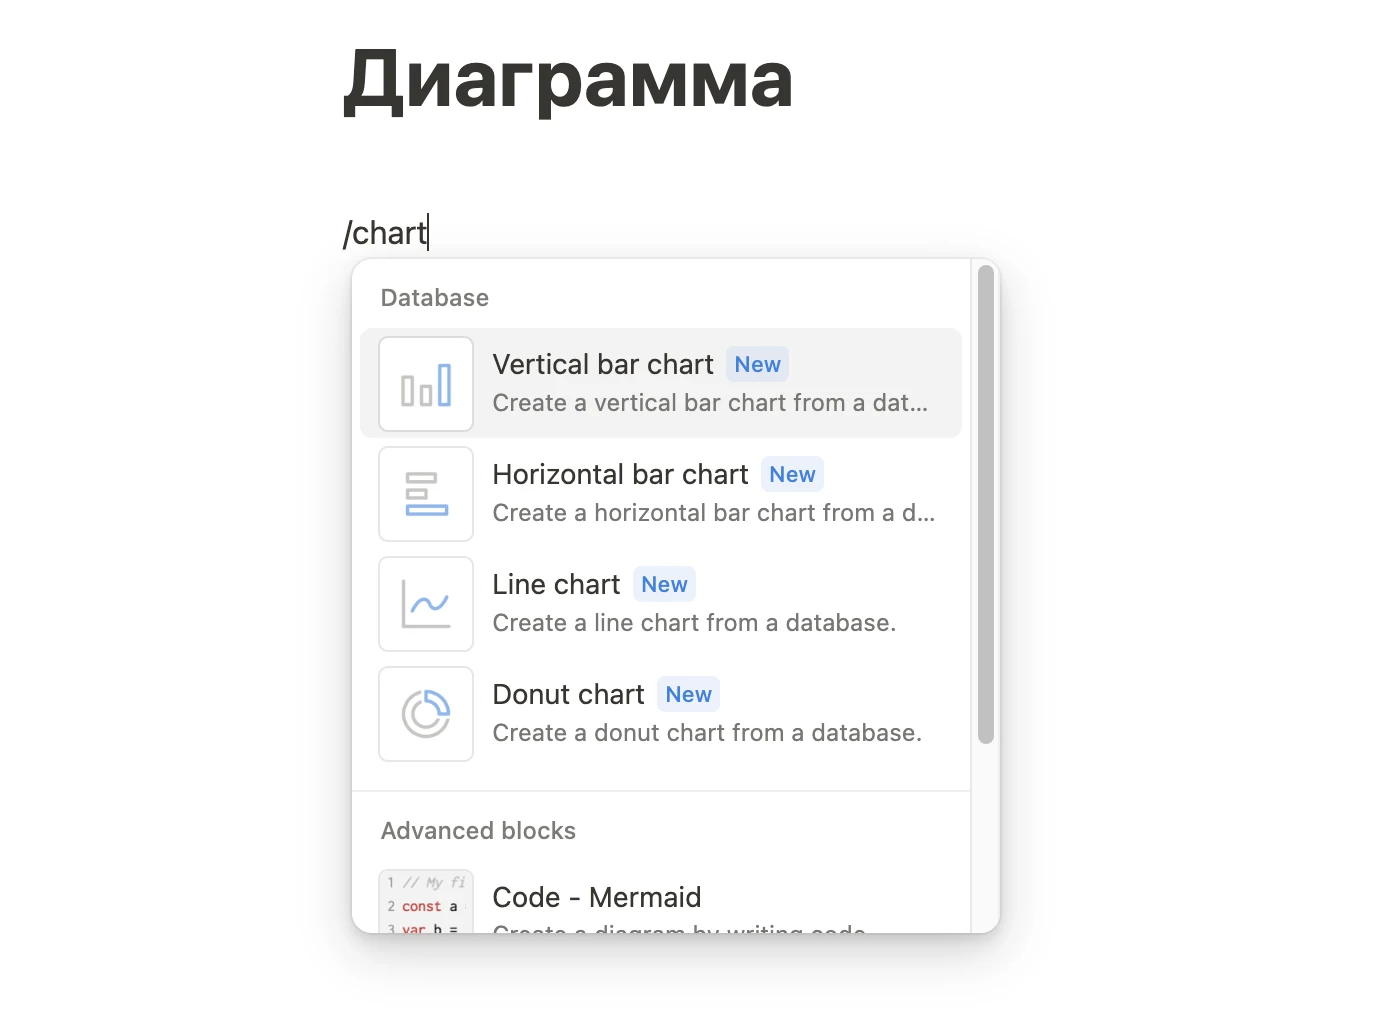Screen dimensions: 1388x1026
Task: Click the slash menu scrollbar thumb
Action: 986,504
